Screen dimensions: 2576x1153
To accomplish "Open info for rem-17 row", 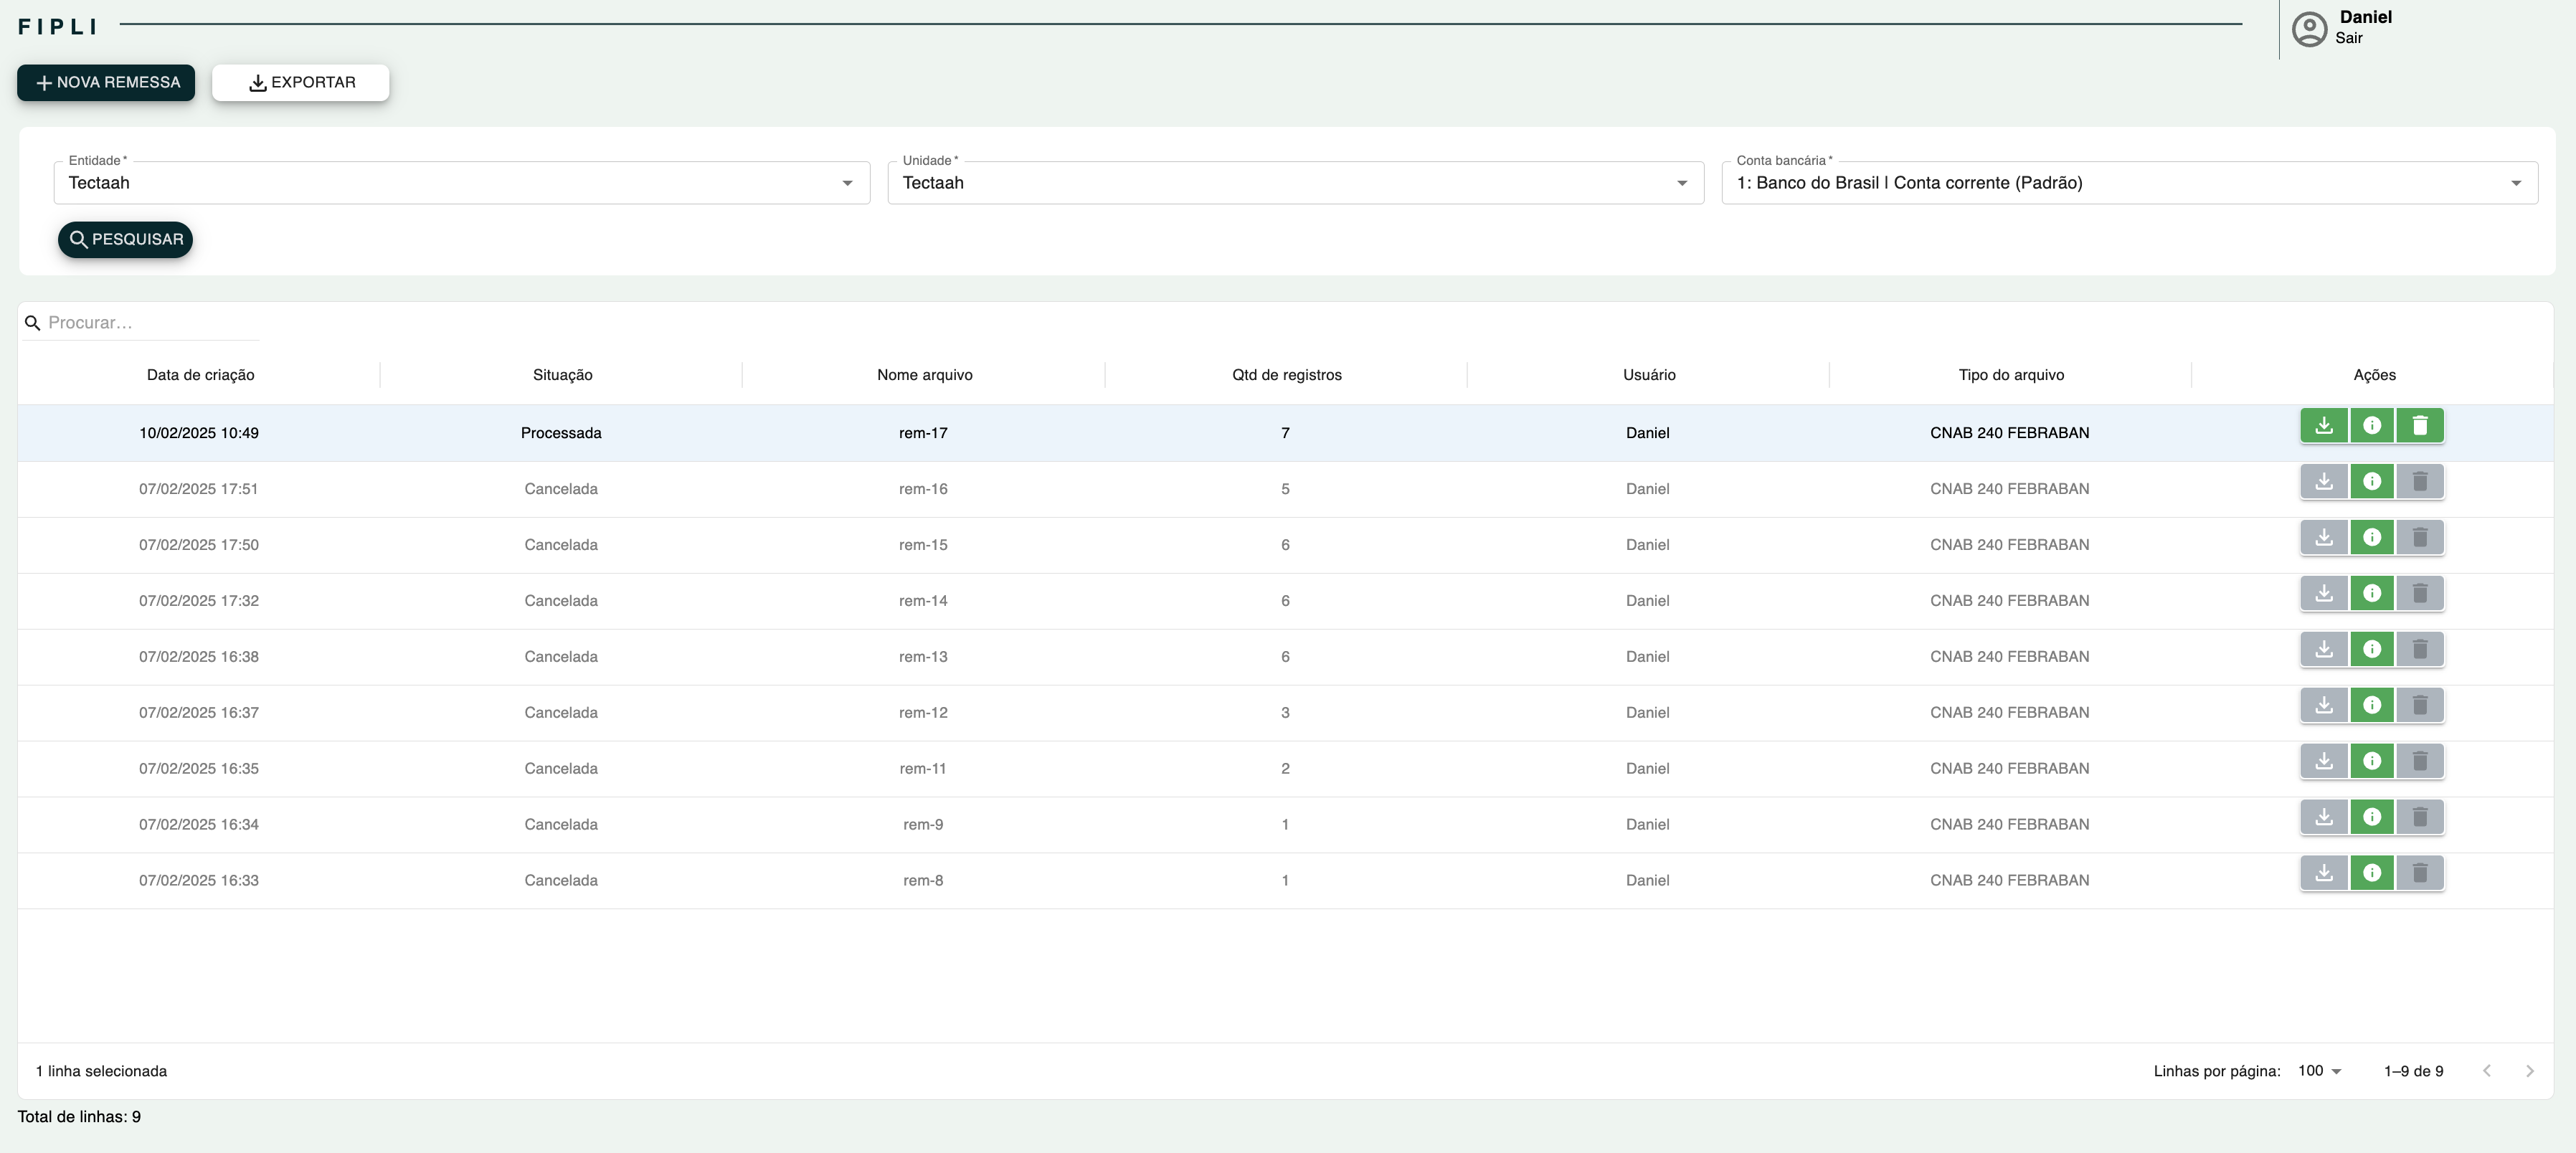I will click(2371, 426).
